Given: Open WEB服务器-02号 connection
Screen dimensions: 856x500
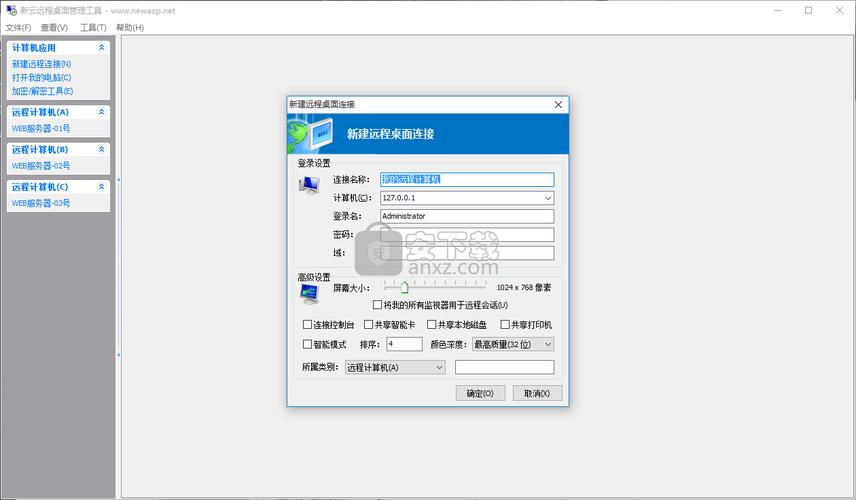Looking at the screenshot, I should tap(41, 165).
